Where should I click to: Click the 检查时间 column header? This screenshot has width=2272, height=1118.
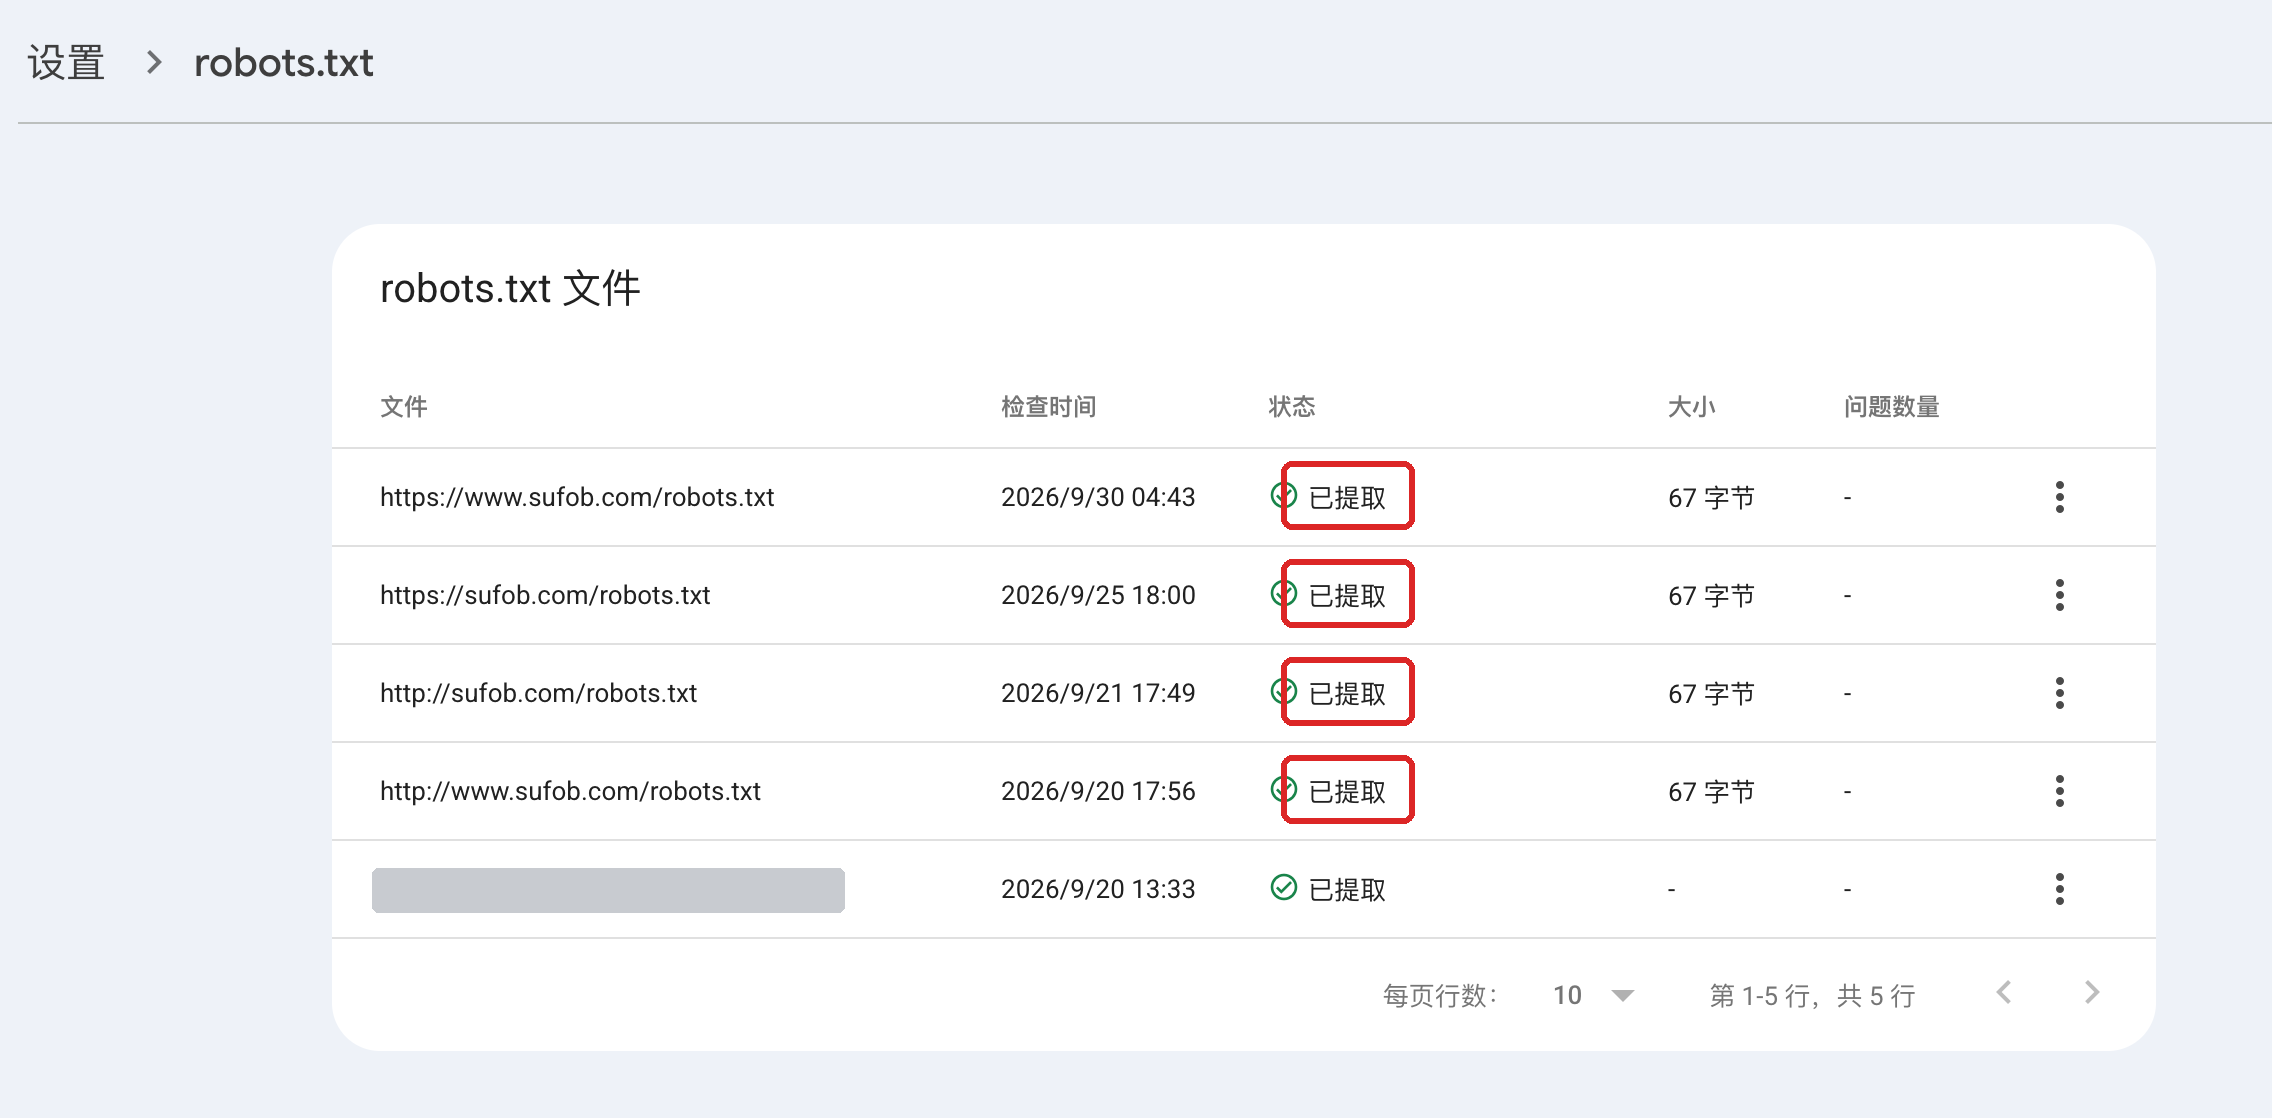point(1049,407)
